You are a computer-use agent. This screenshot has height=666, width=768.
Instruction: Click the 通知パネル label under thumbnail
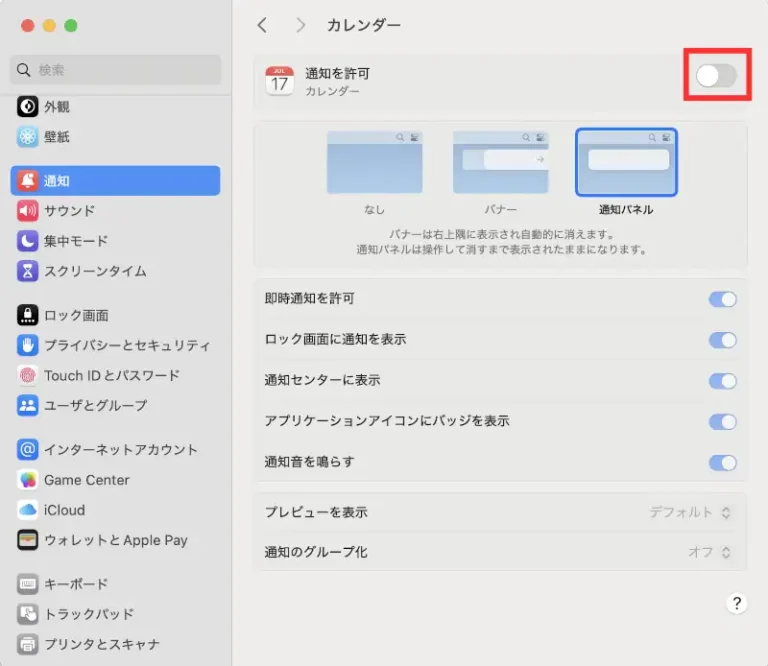point(626,210)
